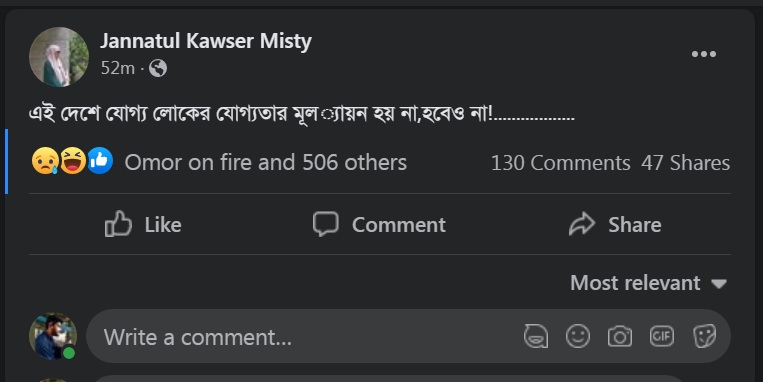Open the 130 Comments link
The height and width of the screenshot is (382, 763).
click(560, 163)
